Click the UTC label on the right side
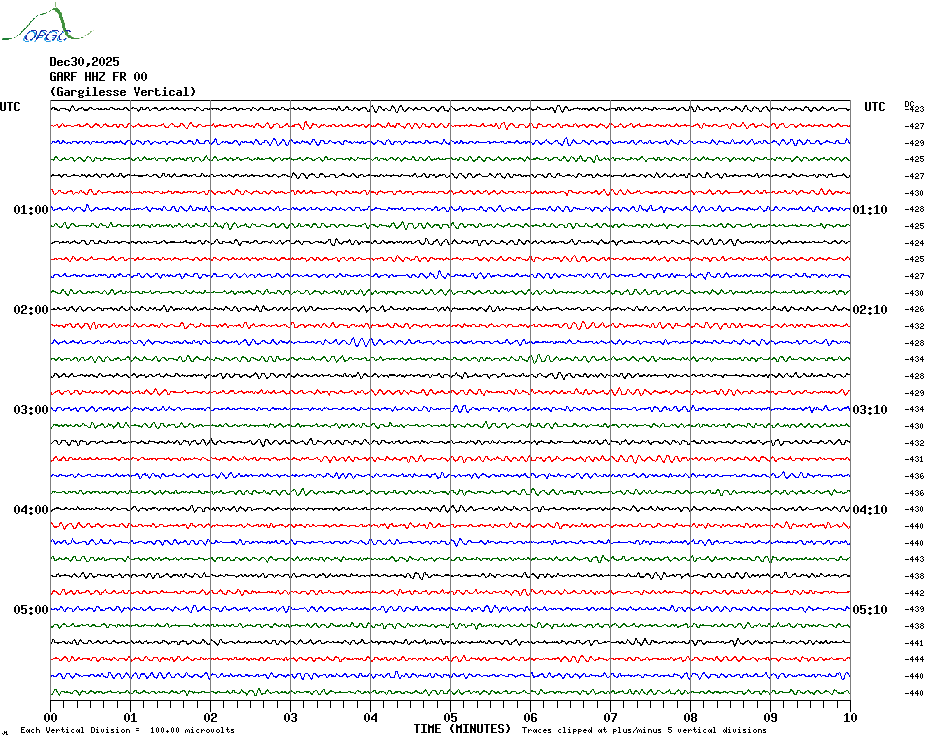 click(874, 107)
